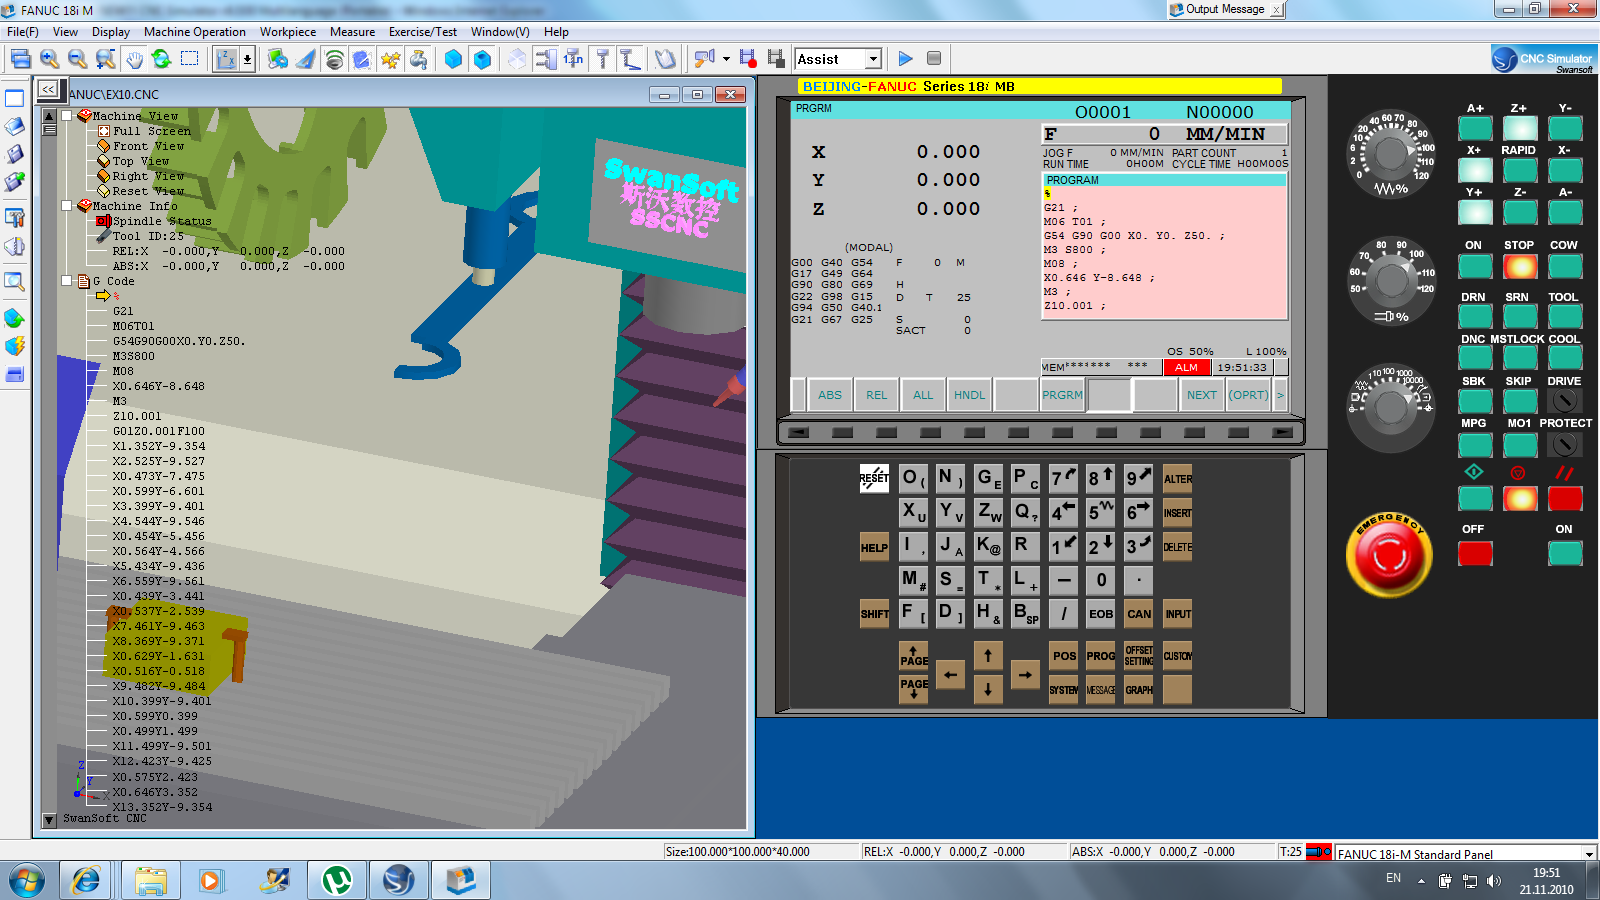Open the Workpiece menu
Image resolution: width=1600 pixels, height=900 pixels.
(x=288, y=32)
